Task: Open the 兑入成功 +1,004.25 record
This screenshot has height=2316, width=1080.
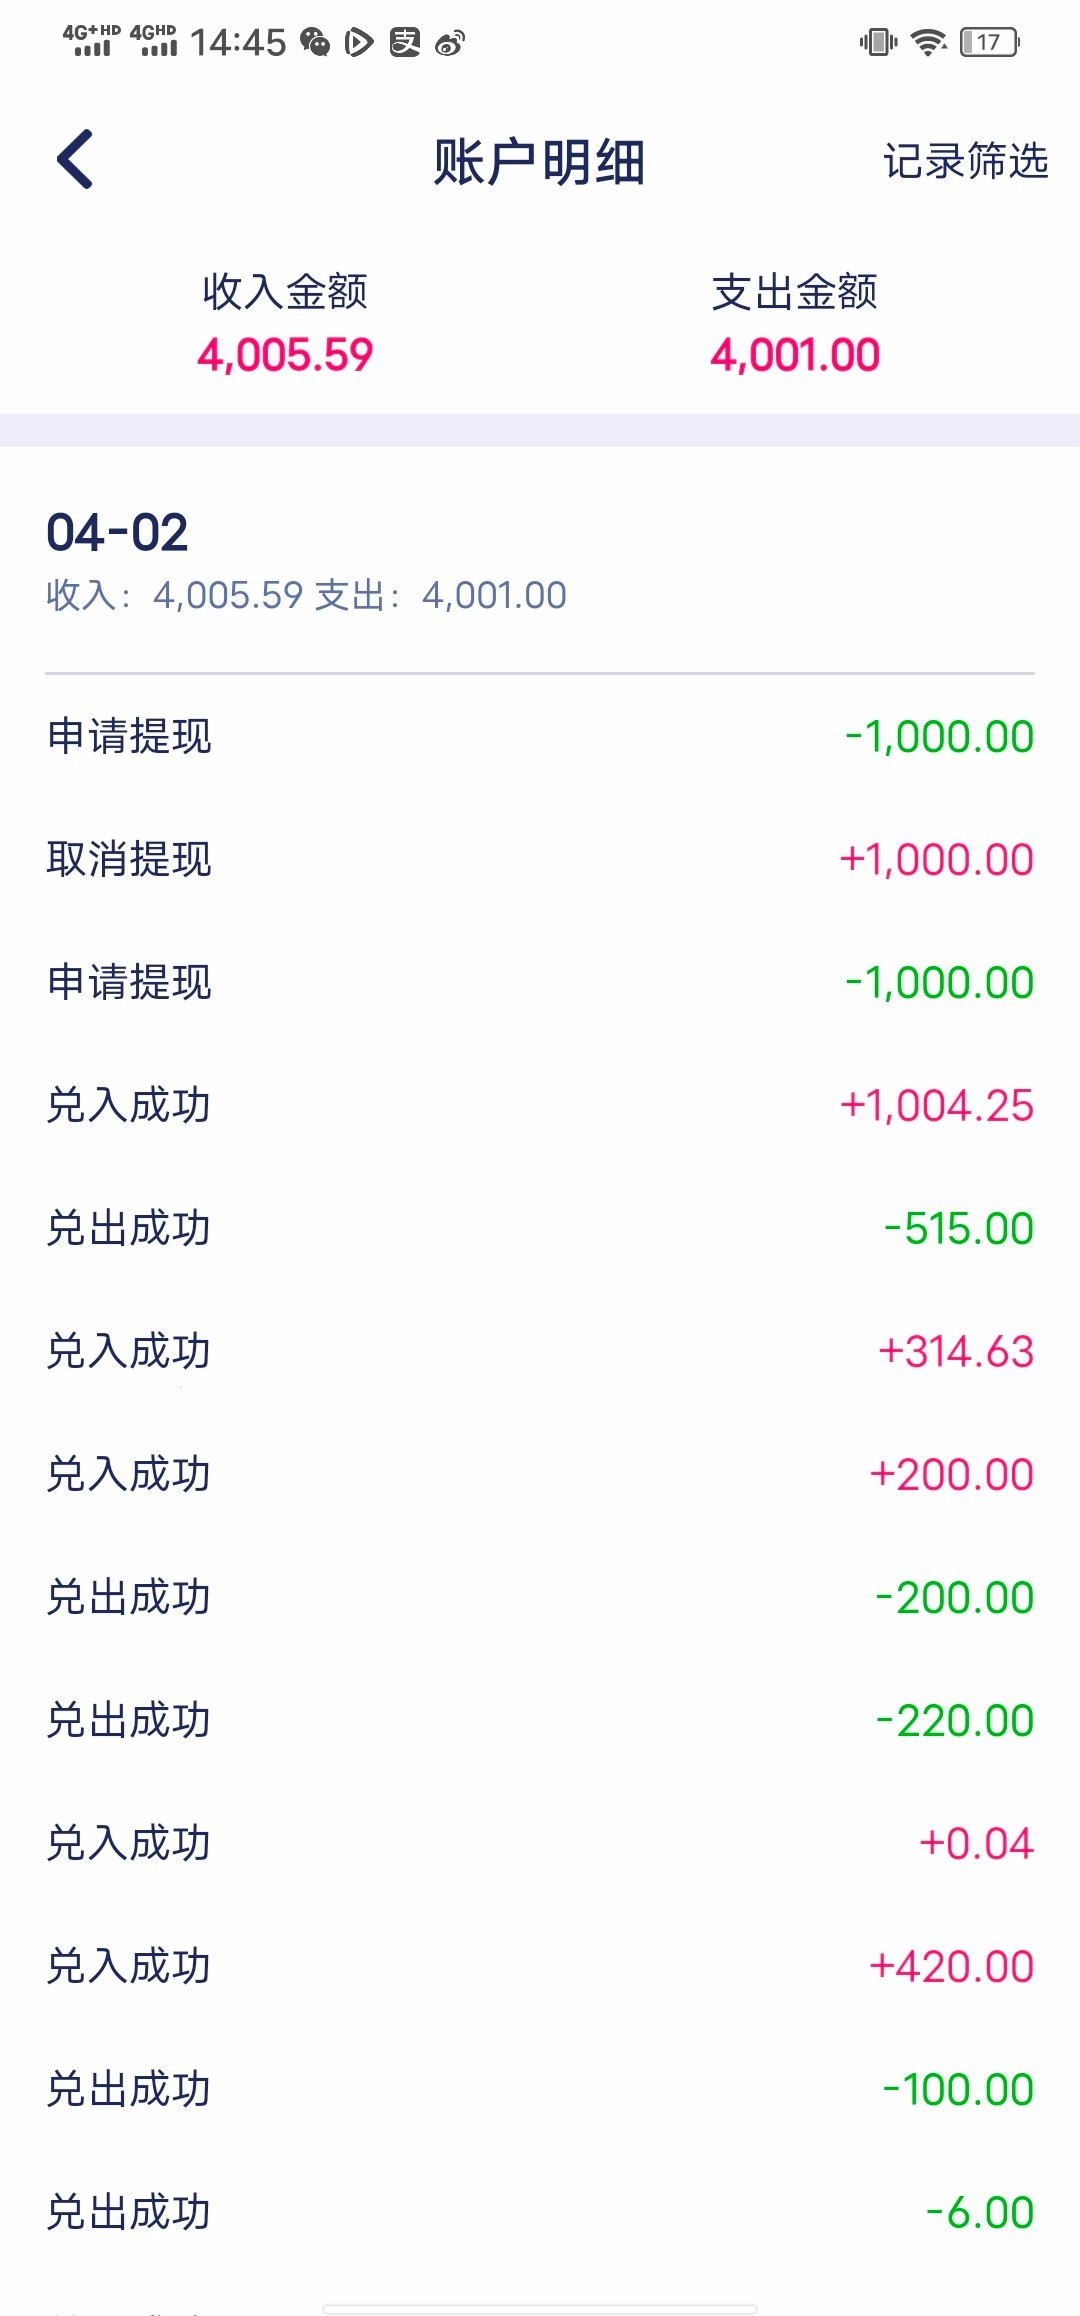Action: [x=540, y=1105]
